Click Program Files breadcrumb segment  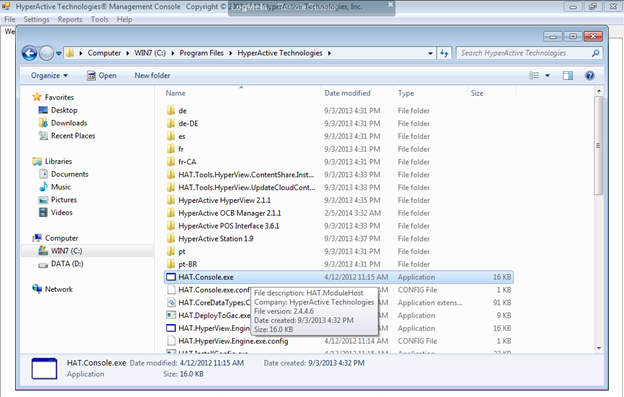point(201,53)
